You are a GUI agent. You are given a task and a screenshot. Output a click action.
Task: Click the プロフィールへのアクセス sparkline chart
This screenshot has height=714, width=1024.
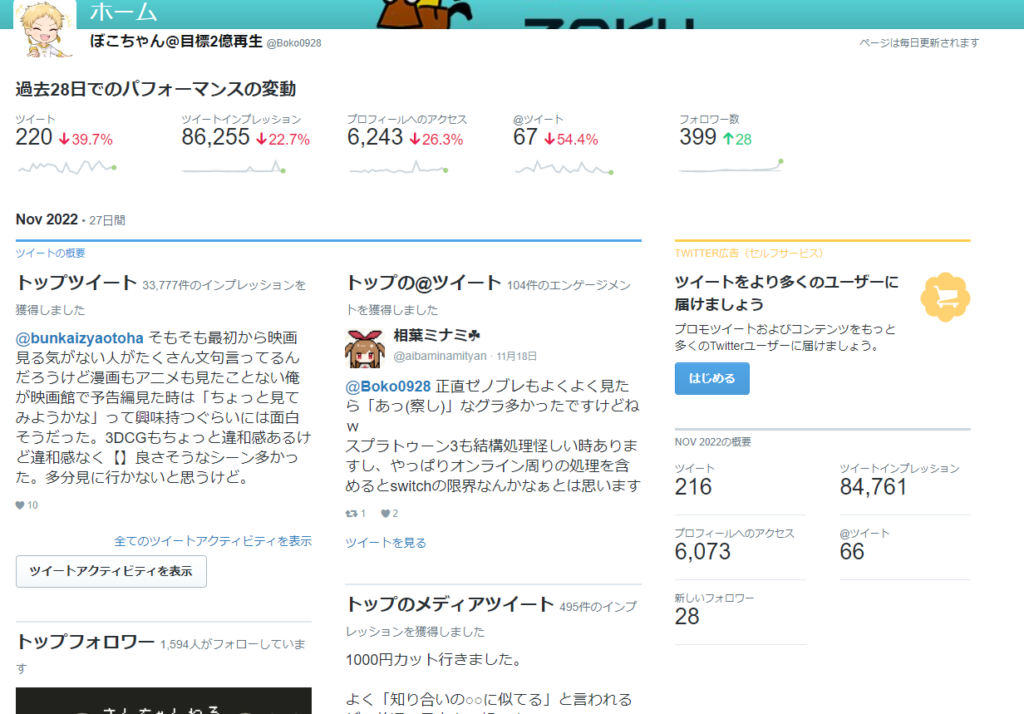pos(399,168)
